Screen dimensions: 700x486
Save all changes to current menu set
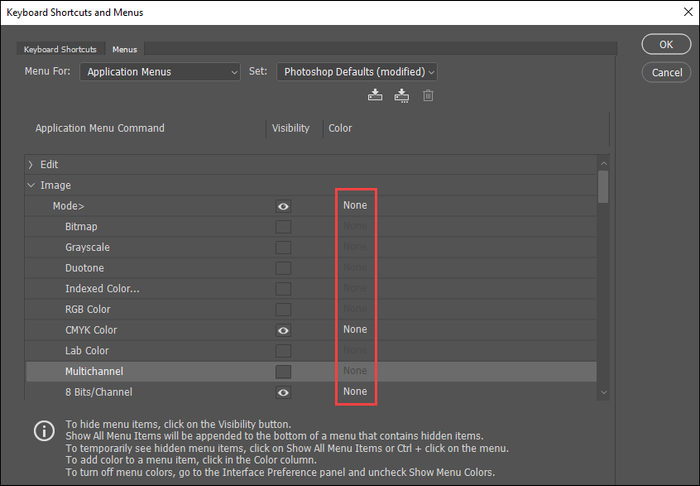tap(375, 96)
